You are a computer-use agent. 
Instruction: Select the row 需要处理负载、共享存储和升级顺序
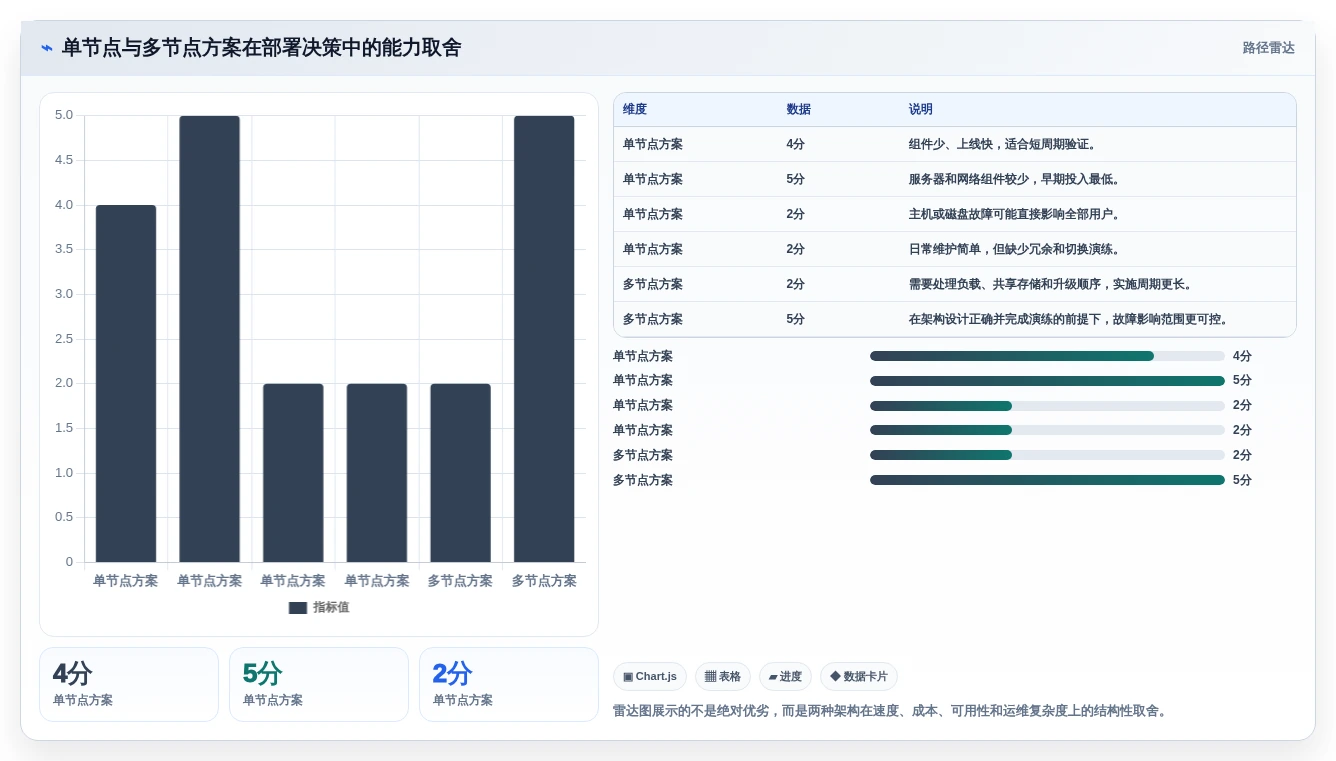tap(955, 285)
